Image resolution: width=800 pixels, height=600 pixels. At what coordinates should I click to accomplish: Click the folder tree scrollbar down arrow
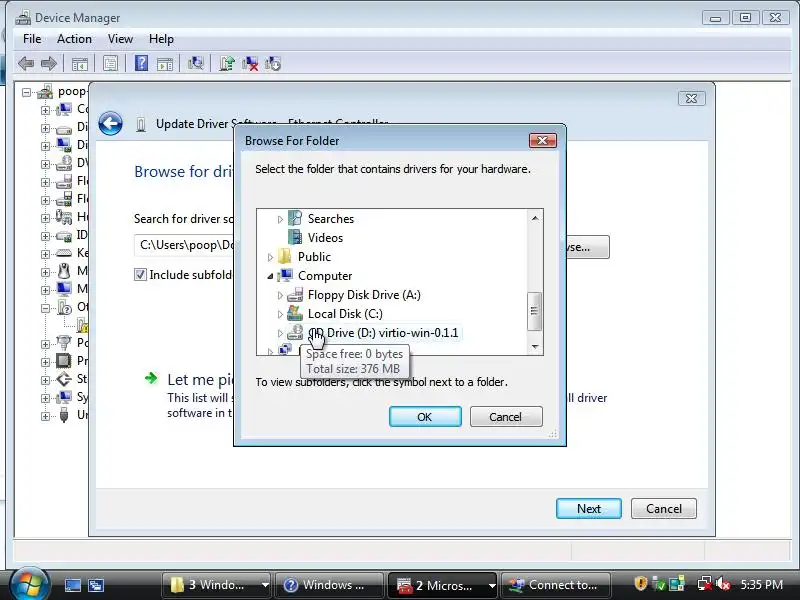pos(535,346)
